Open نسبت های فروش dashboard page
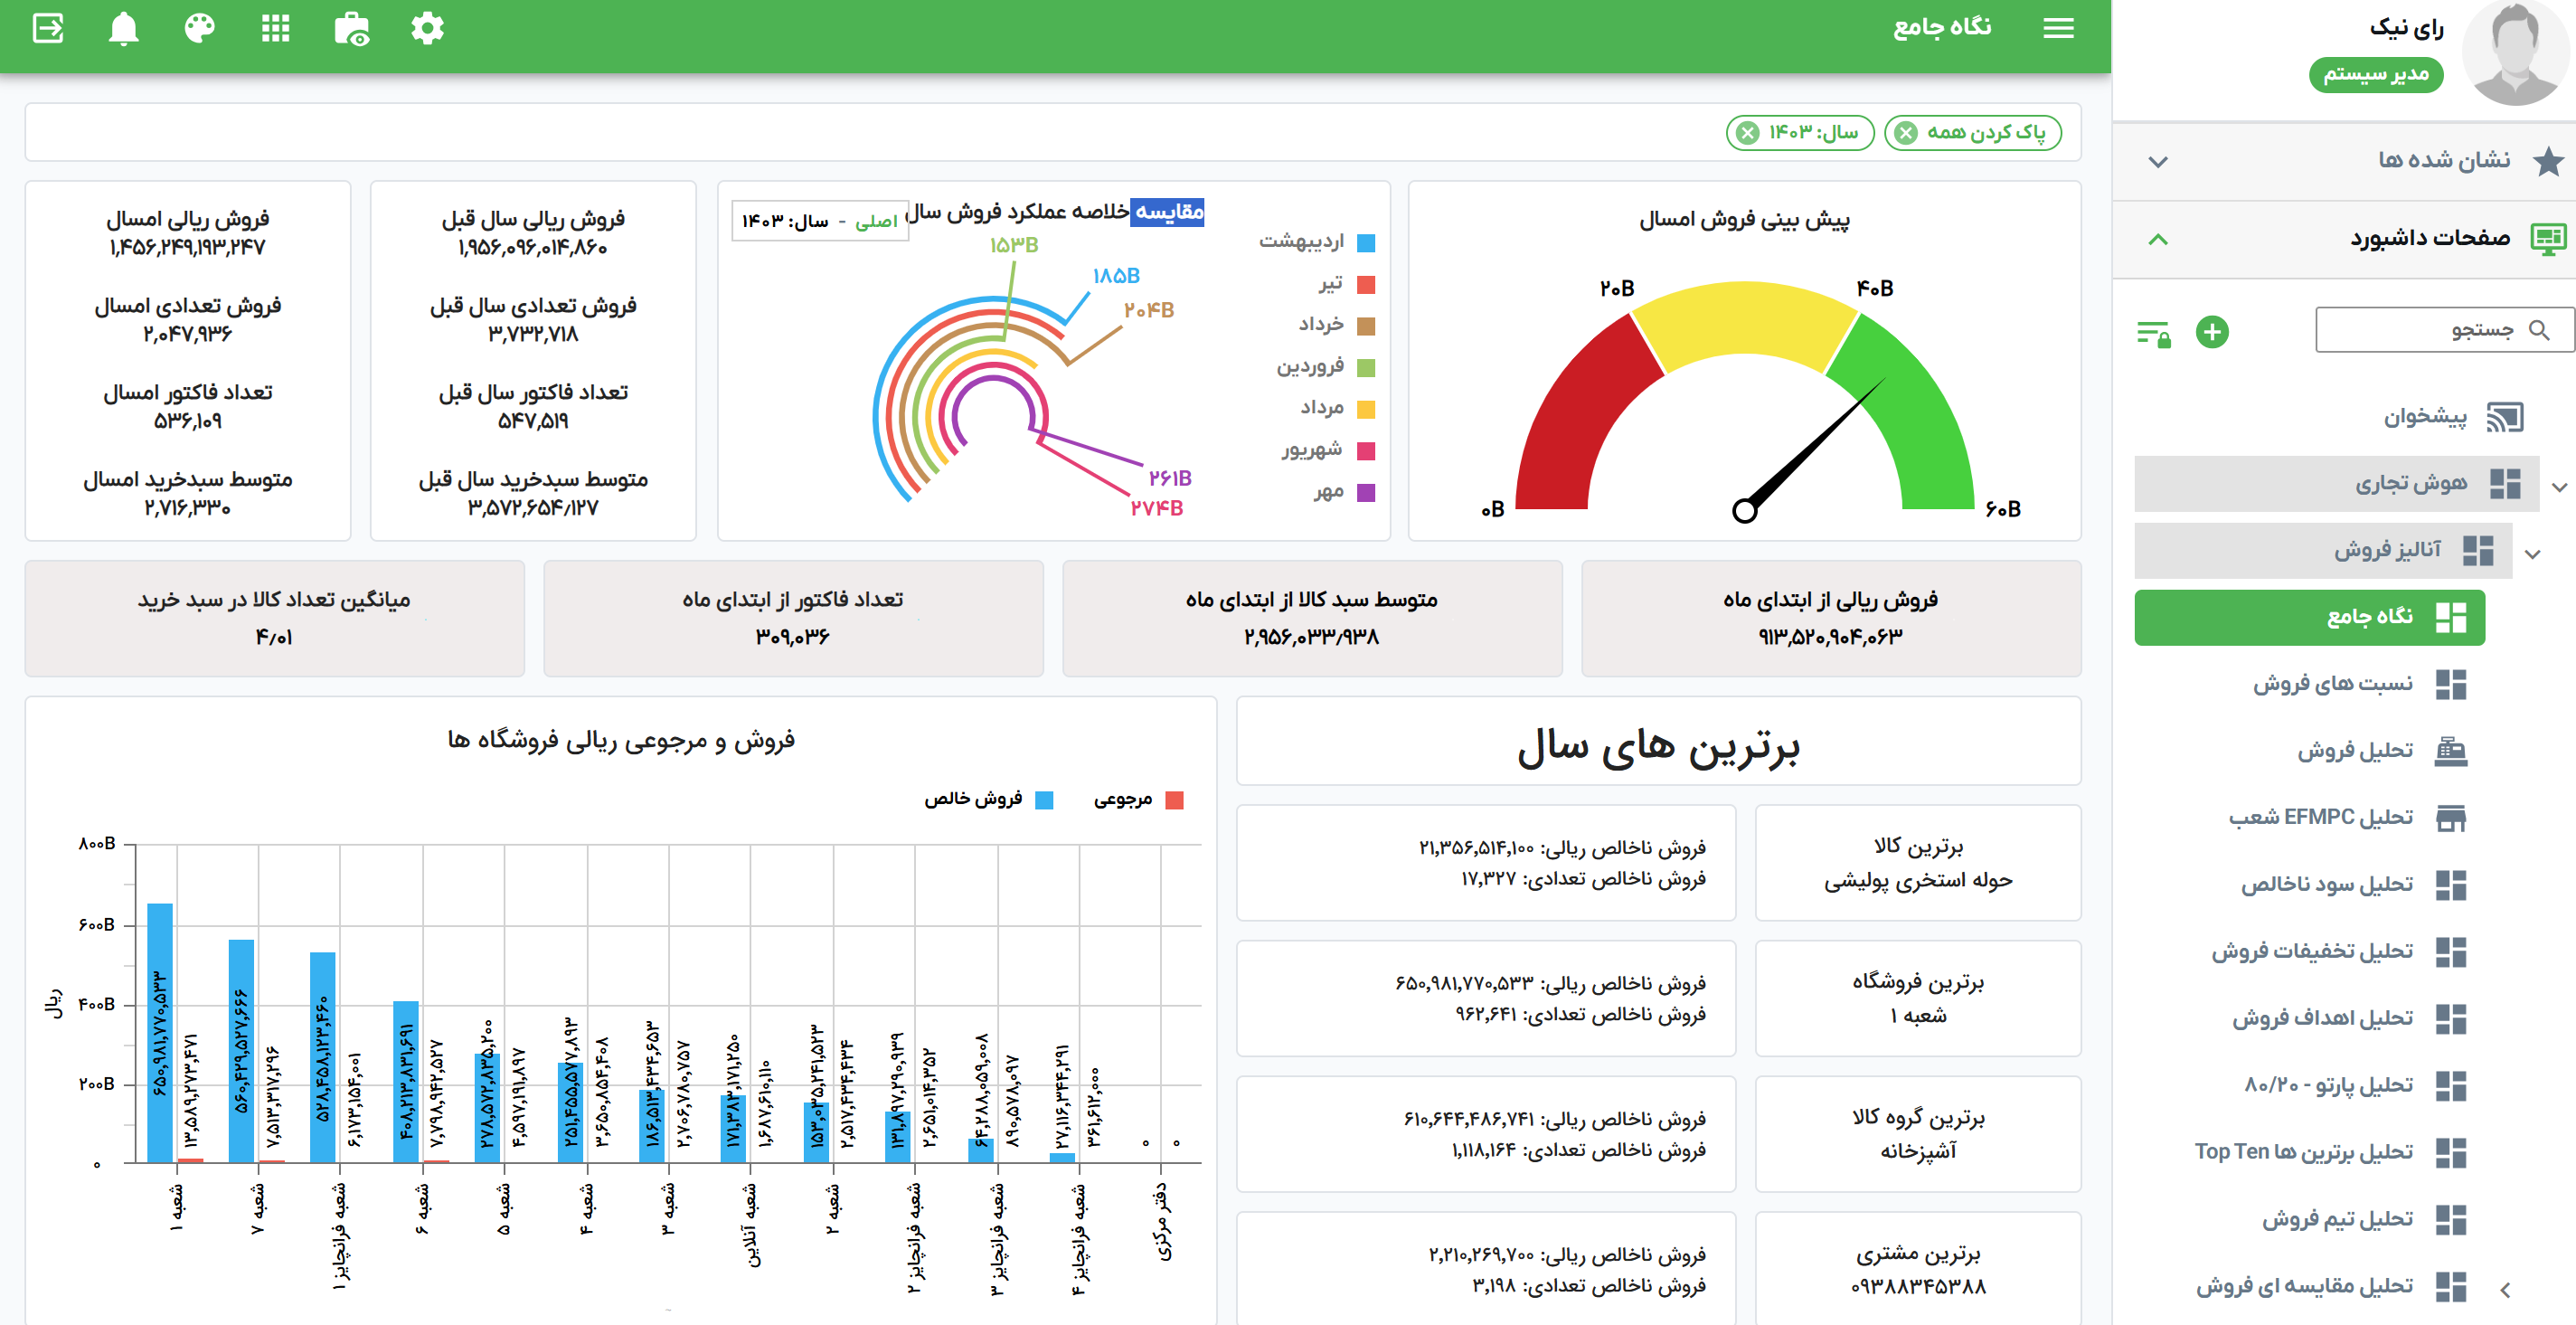This screenshot has height=1325, width=2576. pyautogui.click(x=2332, y=684)
